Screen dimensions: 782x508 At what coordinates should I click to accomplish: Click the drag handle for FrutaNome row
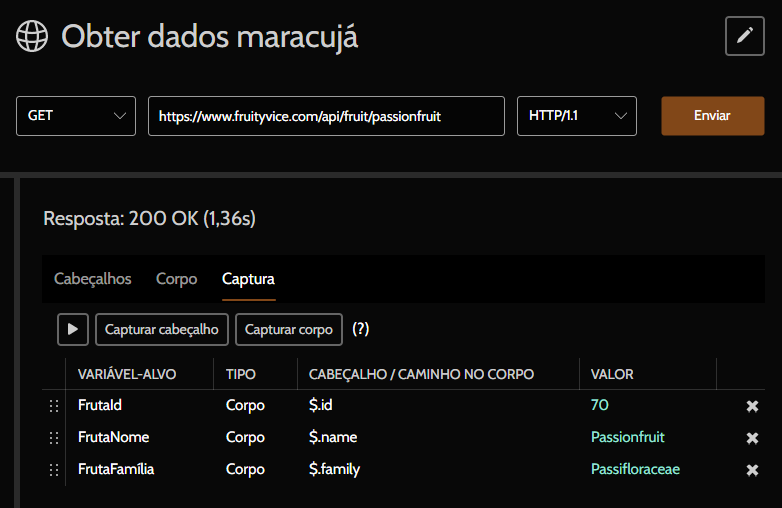click(x=54, y=438)
